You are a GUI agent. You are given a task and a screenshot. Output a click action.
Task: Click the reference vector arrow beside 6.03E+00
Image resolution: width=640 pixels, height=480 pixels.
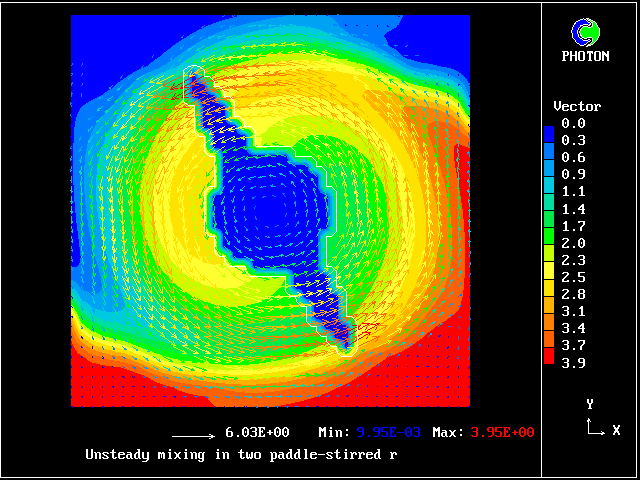click(193, 436)
